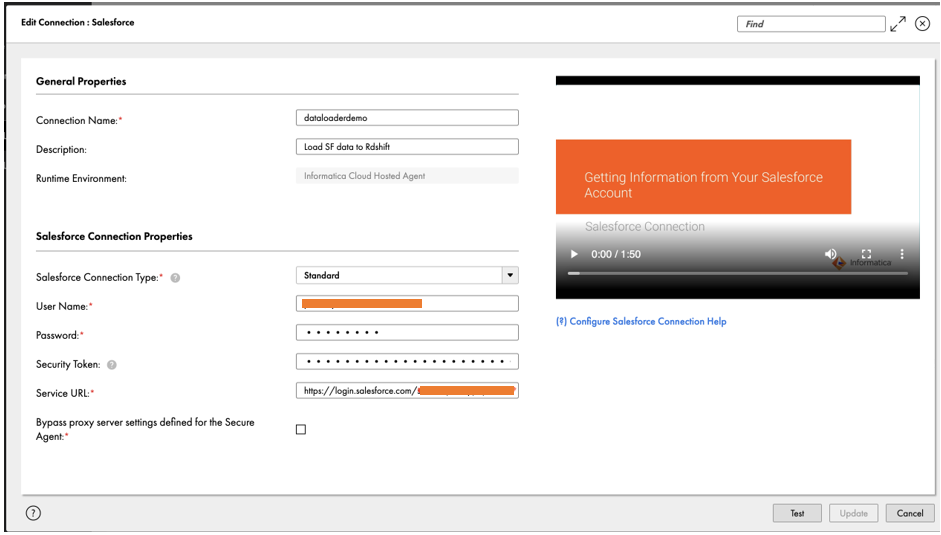
Task: Click the Description input field
Action: [x=407, y=147]
